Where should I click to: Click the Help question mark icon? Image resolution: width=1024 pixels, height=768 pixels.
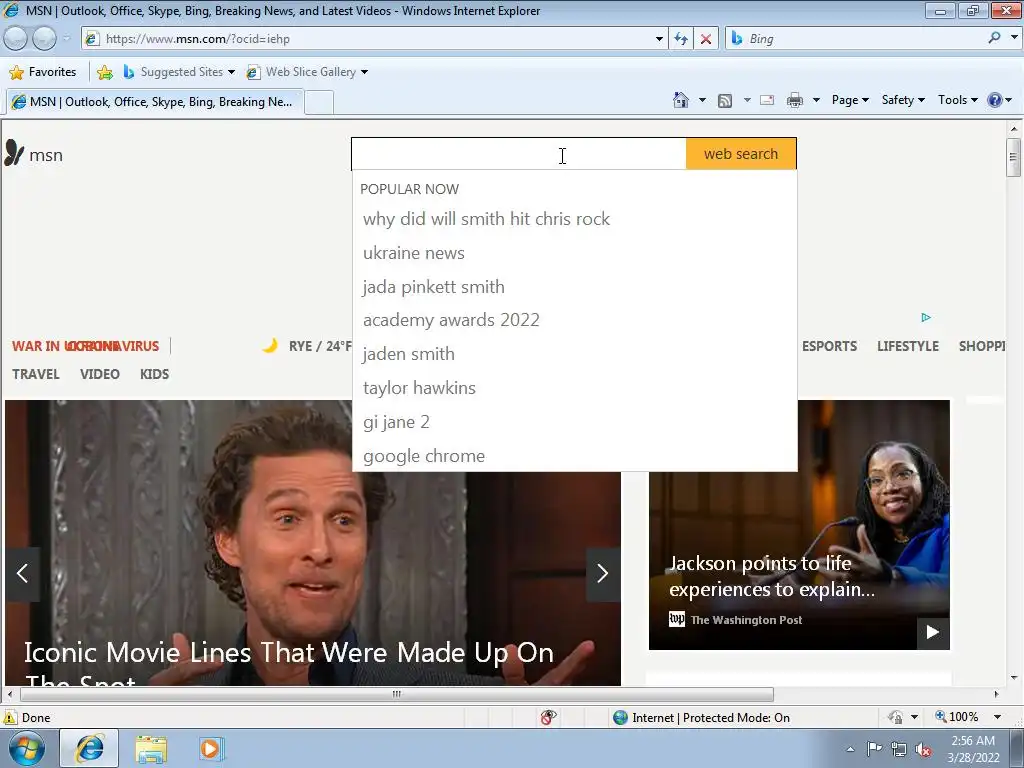(x=995, y=100)
